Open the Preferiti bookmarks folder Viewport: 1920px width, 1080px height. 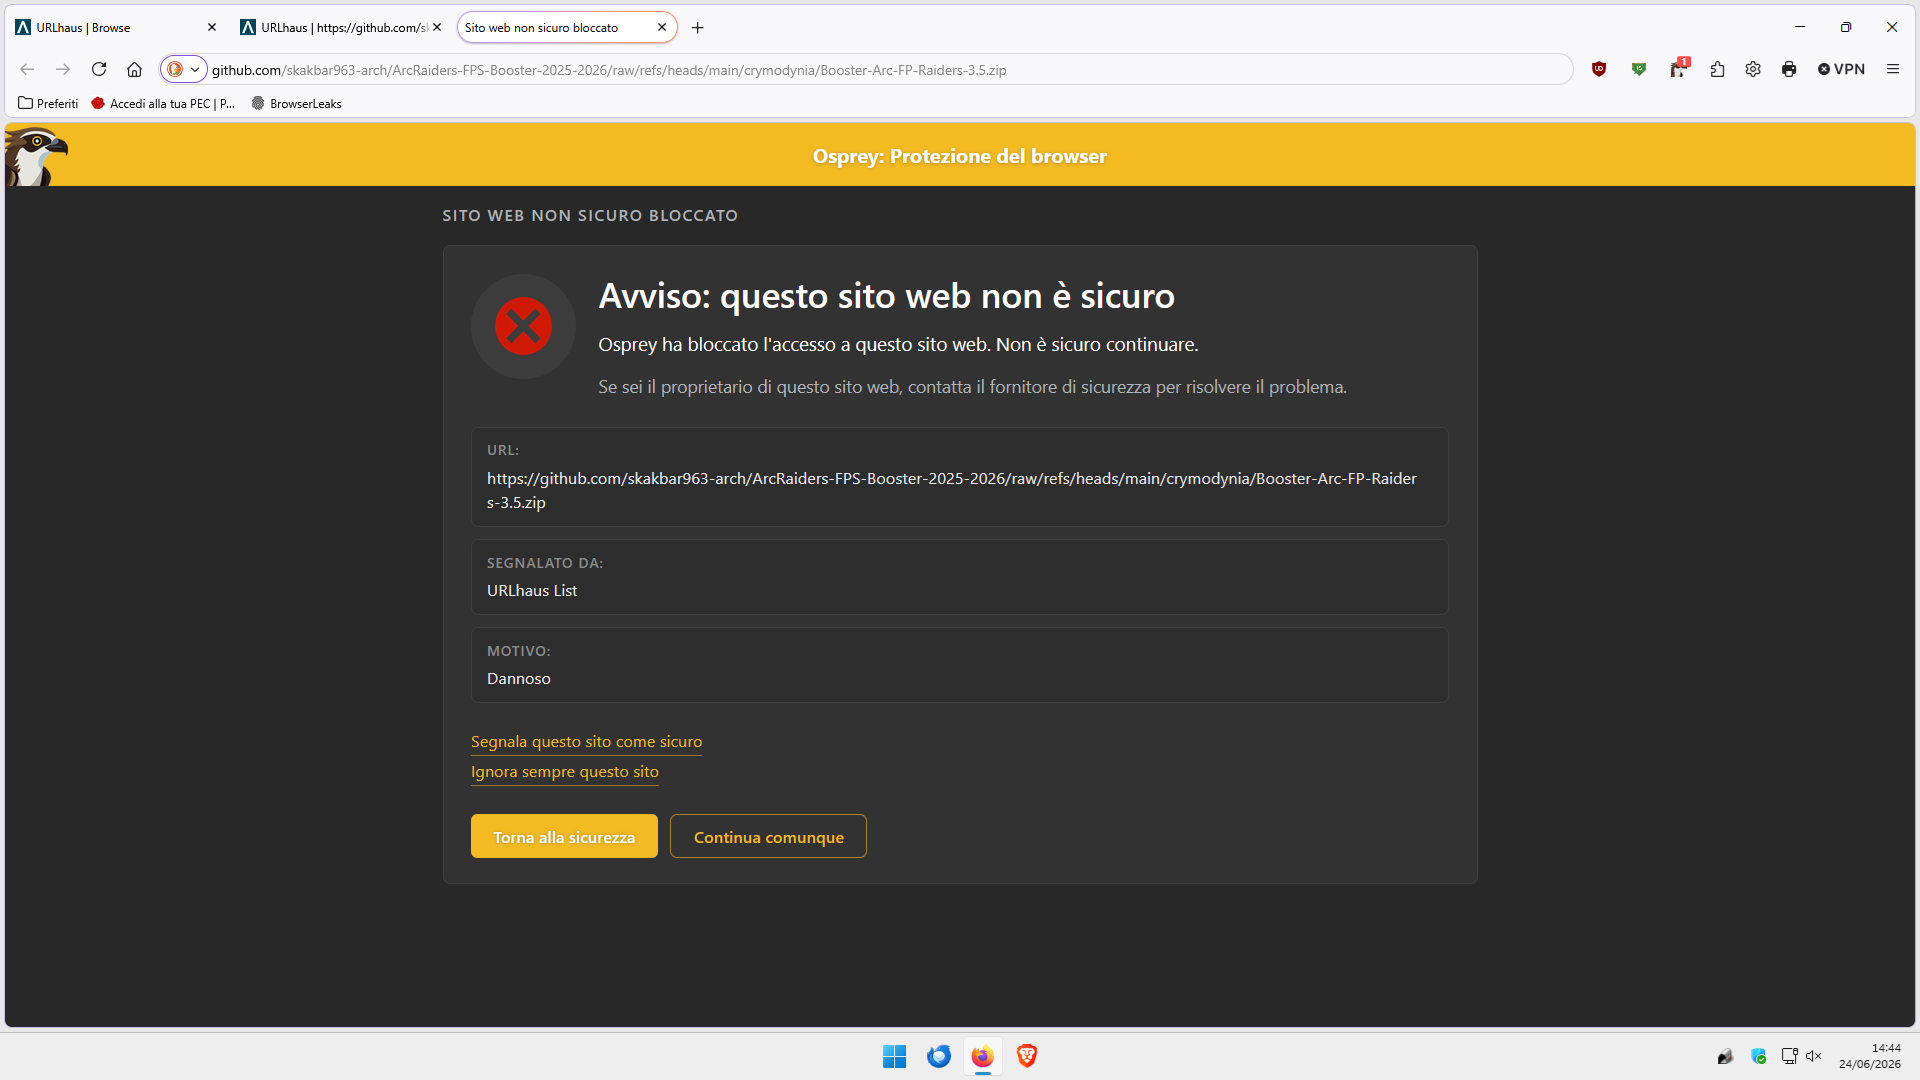click(48, 103)
